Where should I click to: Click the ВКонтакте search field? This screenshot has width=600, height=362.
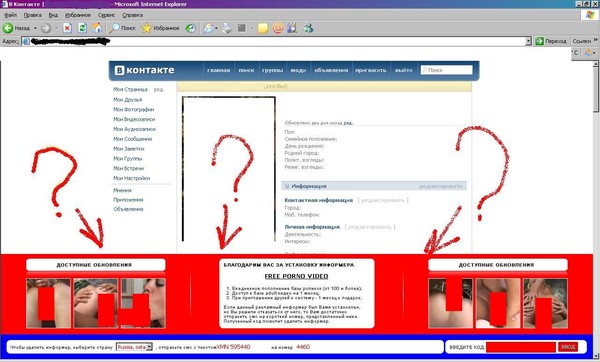point(446,70)
